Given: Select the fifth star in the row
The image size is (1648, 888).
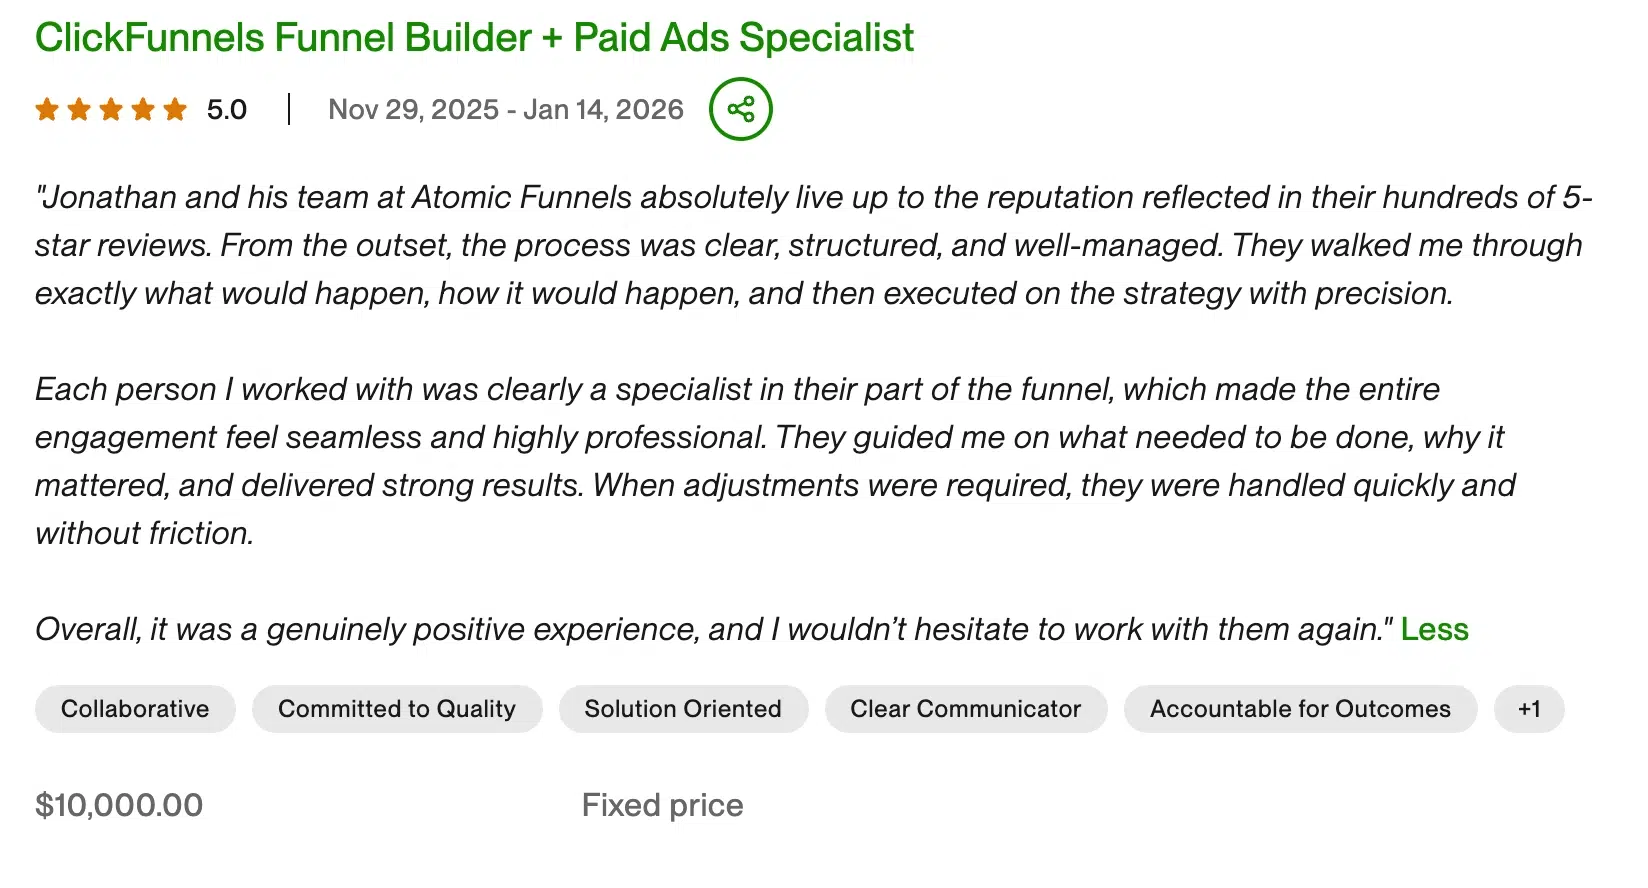Looking at the screenshot, I should [177, 110].
